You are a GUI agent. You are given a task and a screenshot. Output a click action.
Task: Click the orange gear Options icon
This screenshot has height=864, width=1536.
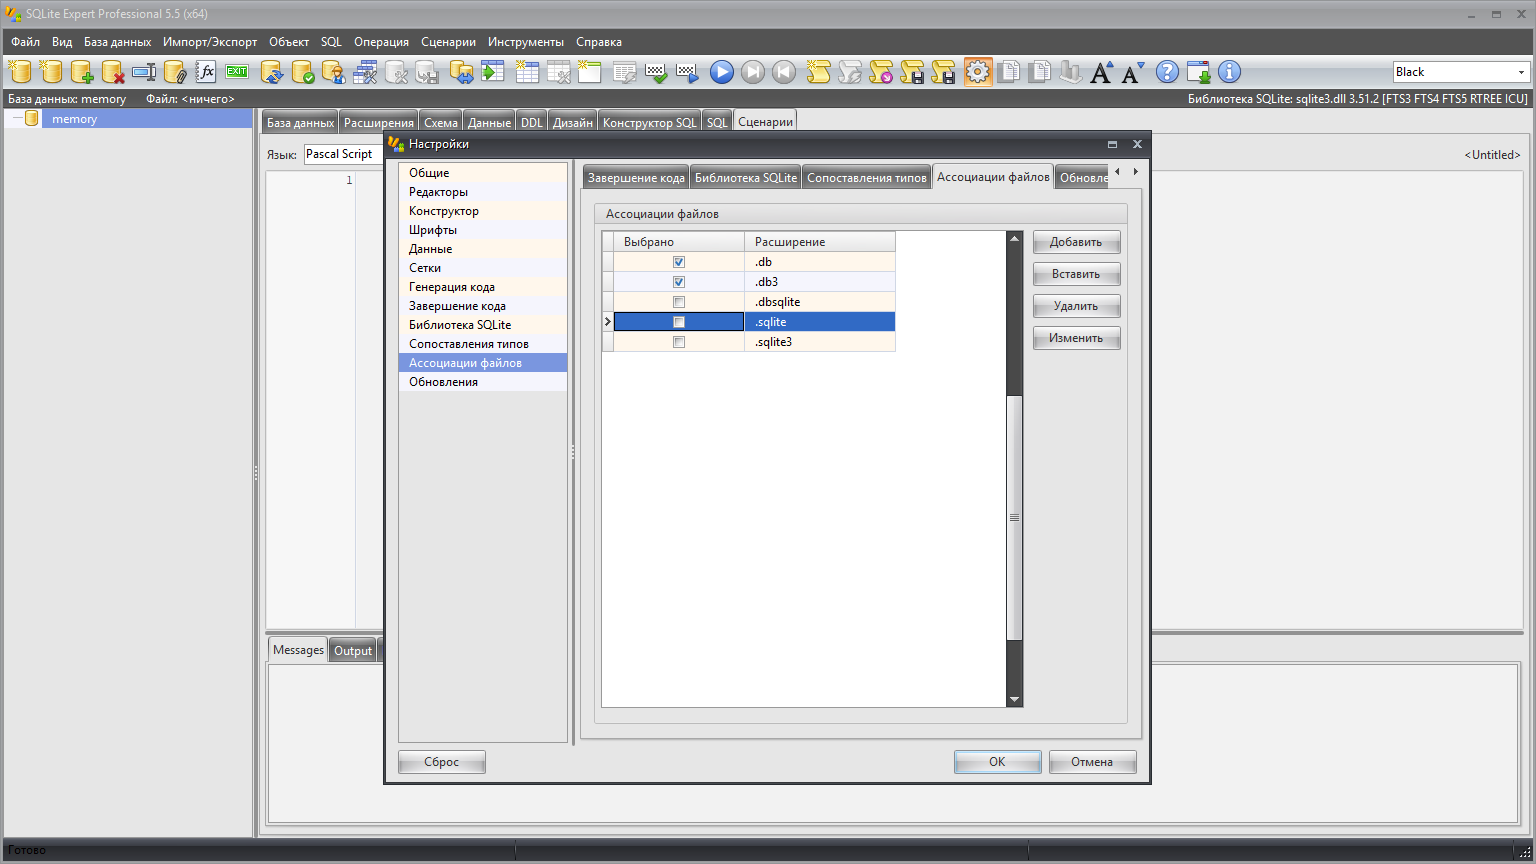tap(978, 72)
